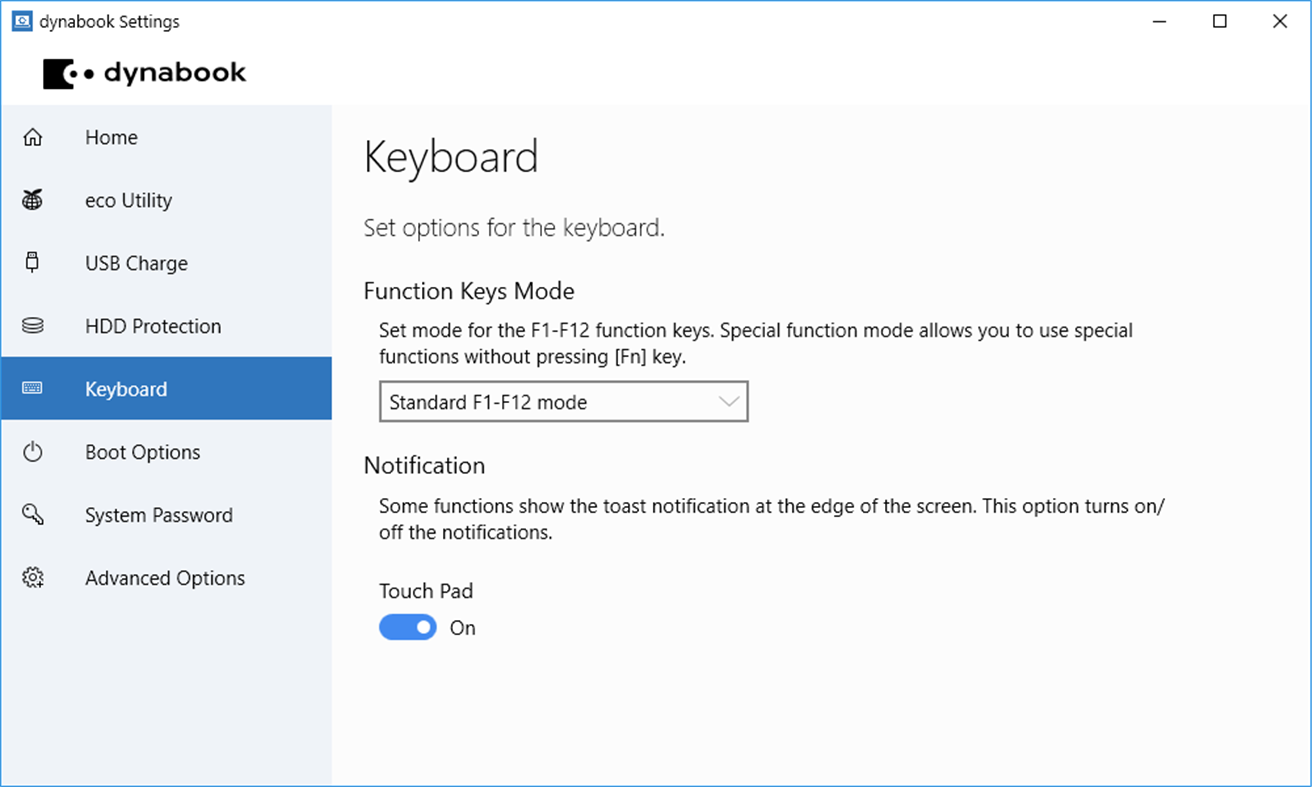The image size is (1312, 787).
Task: Select the Keyboard icon in the sidebar
Action: pos(33,388)
